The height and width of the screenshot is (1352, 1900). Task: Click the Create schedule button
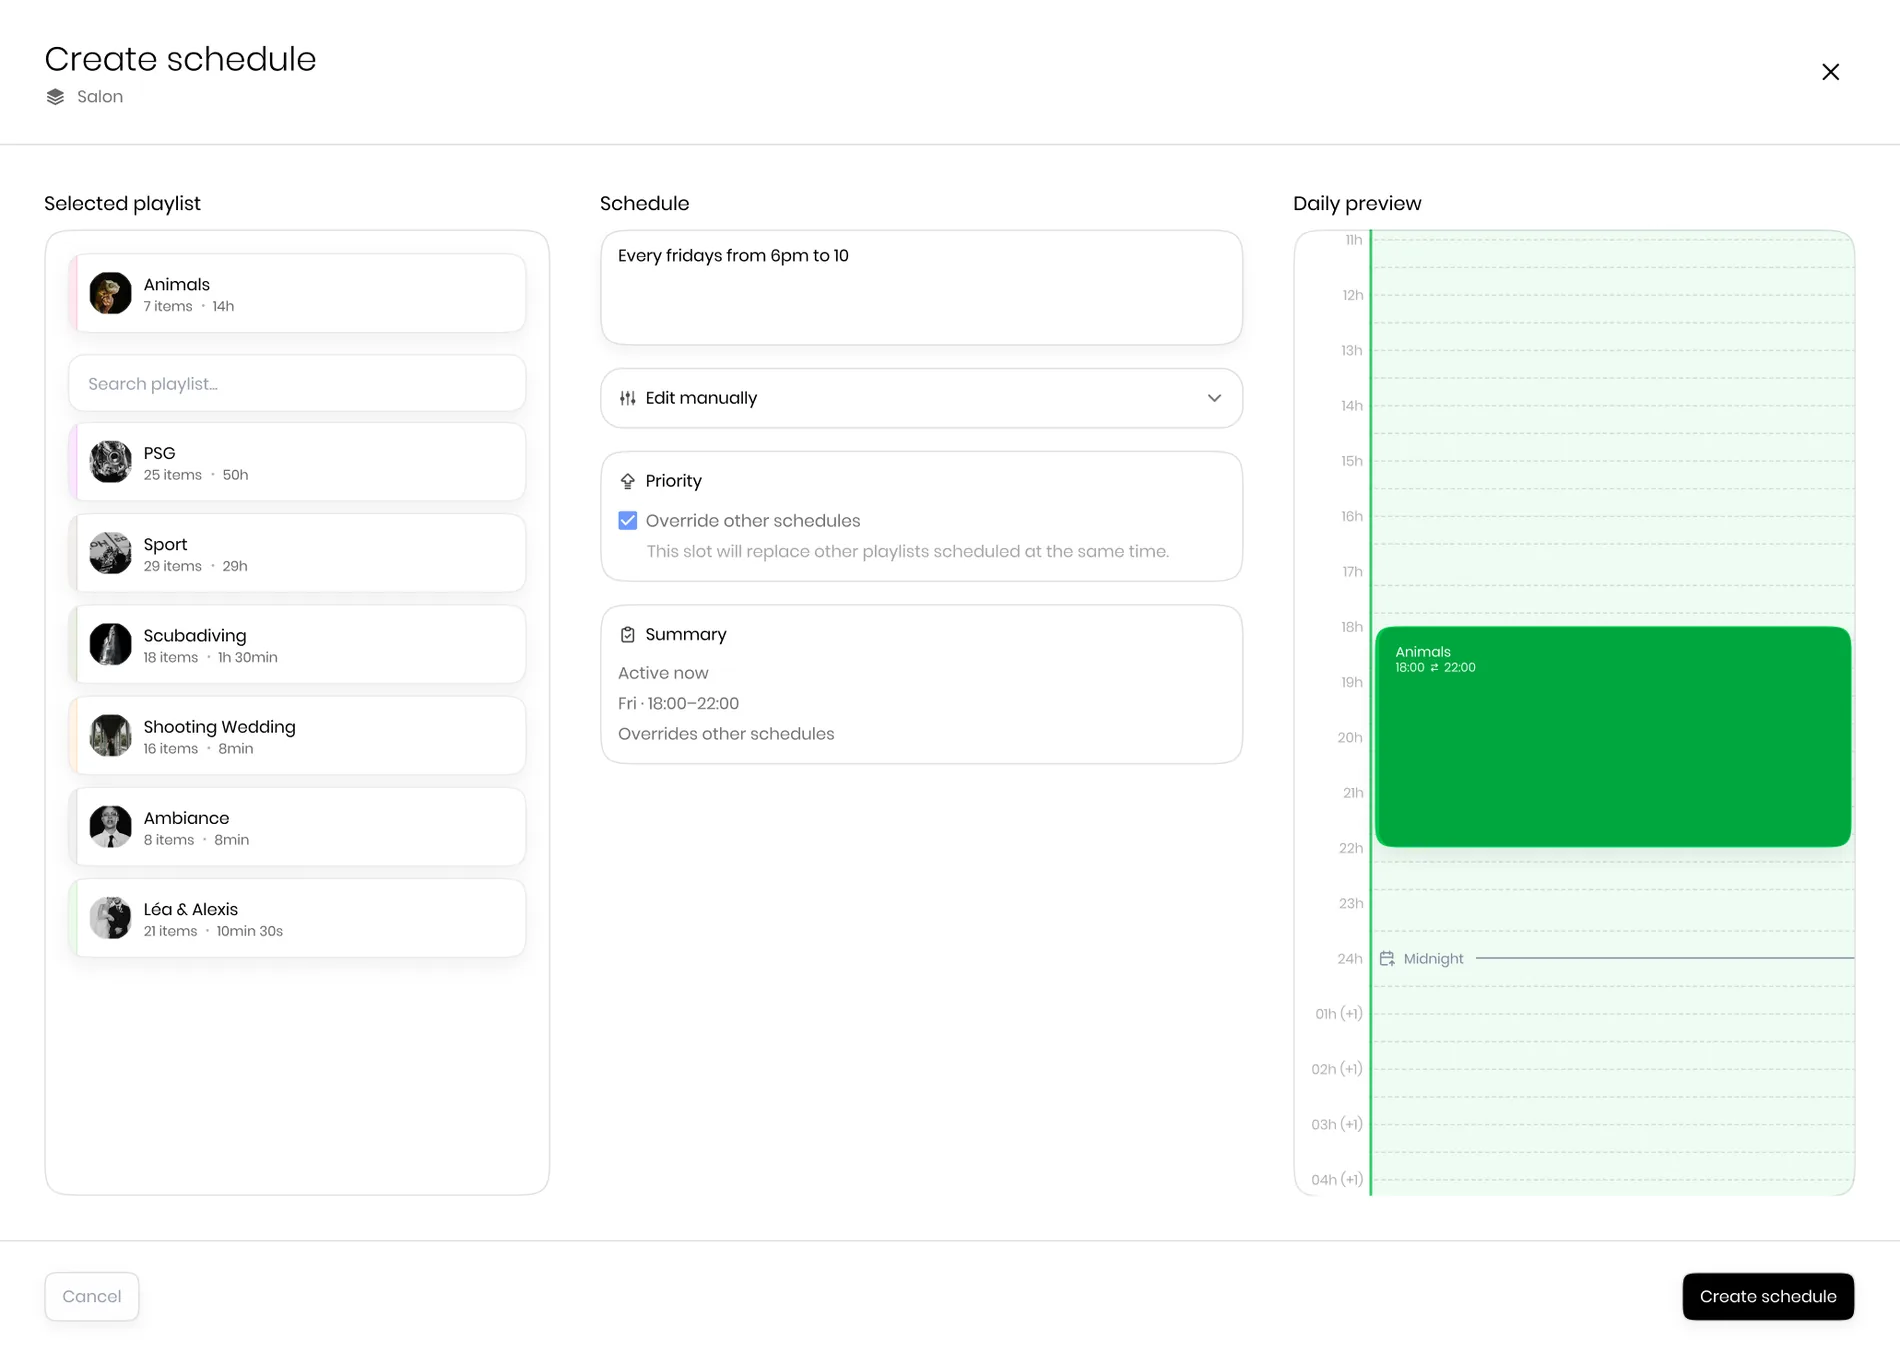(1768, 1297)
